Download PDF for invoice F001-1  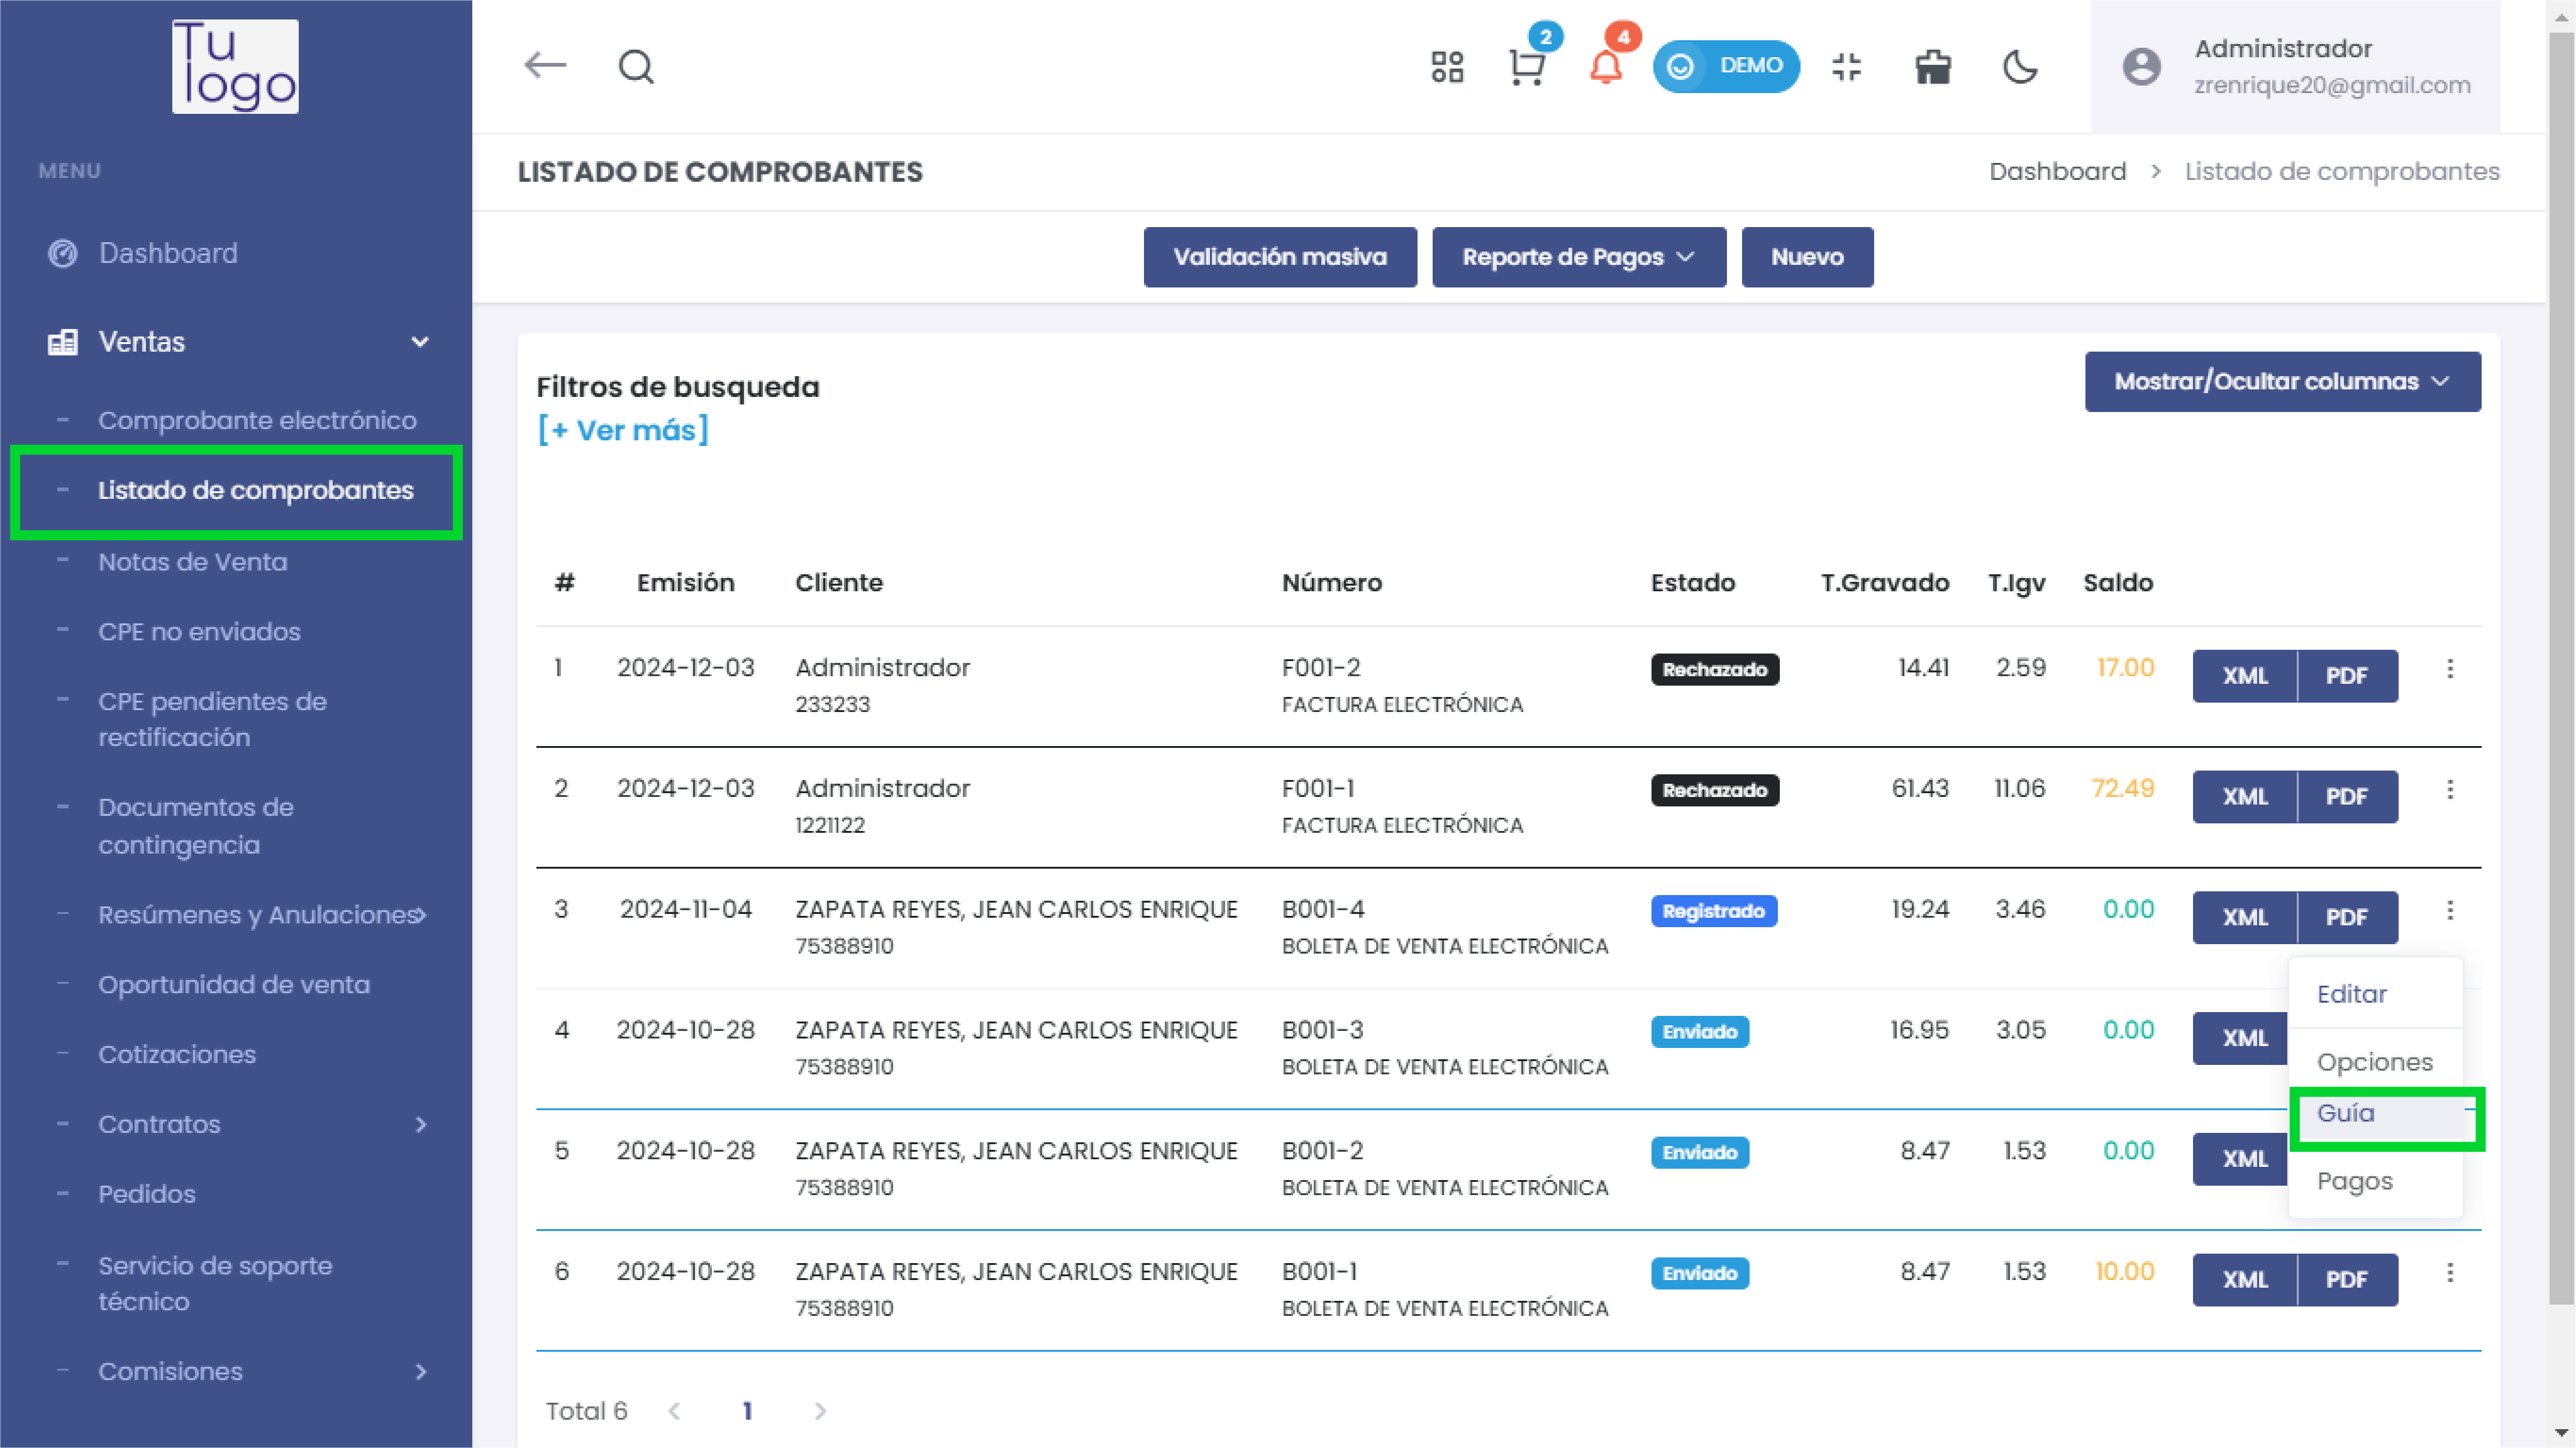2346,797
